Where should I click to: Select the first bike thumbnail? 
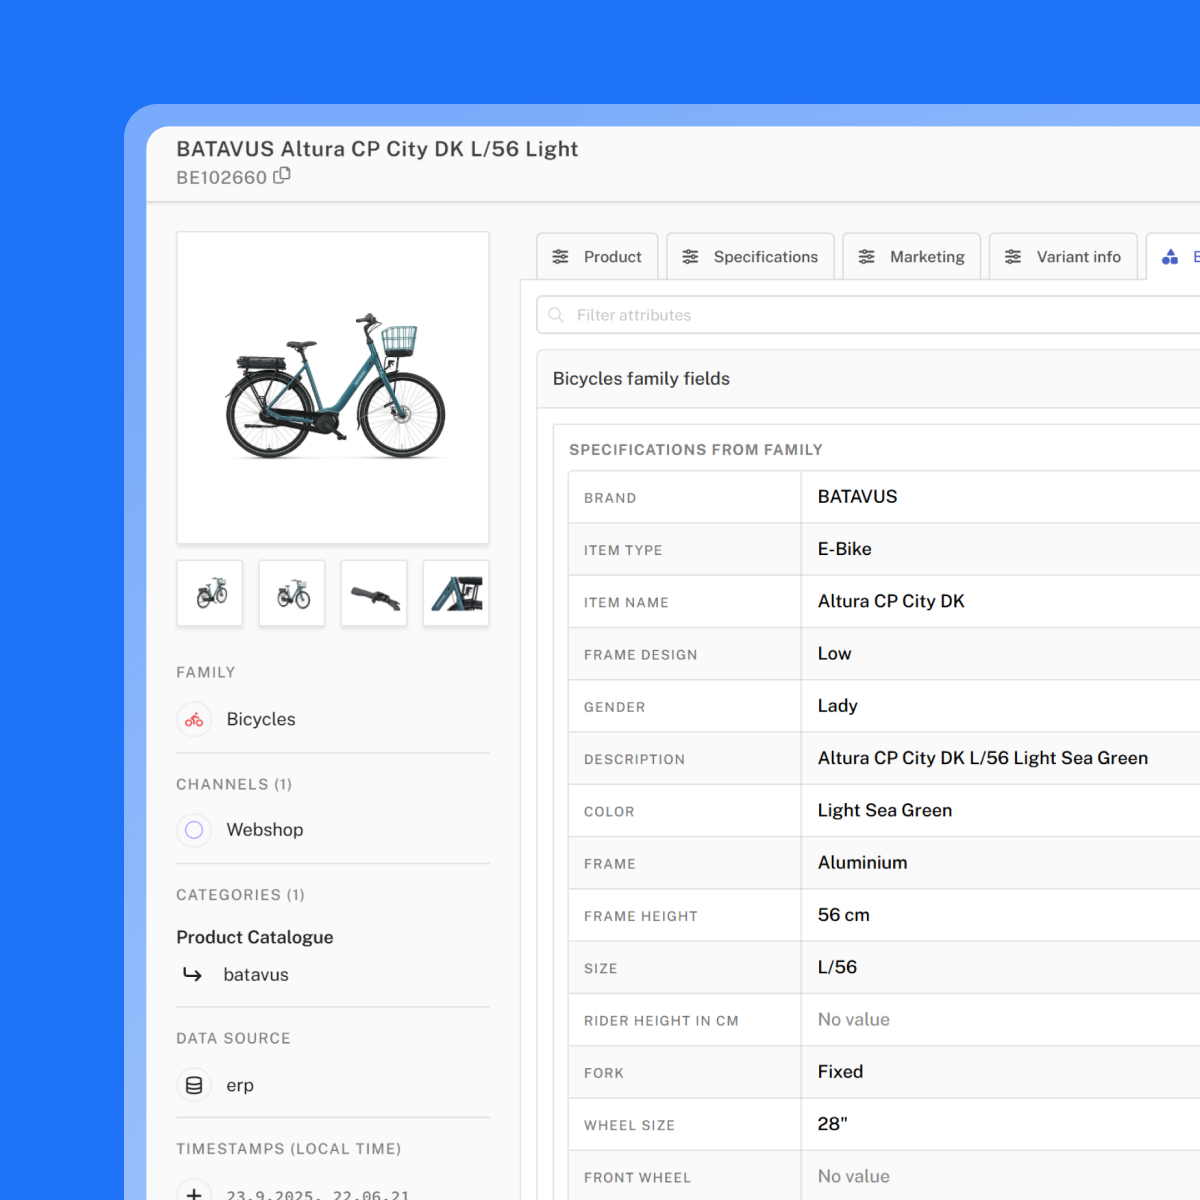coord(210,594)
